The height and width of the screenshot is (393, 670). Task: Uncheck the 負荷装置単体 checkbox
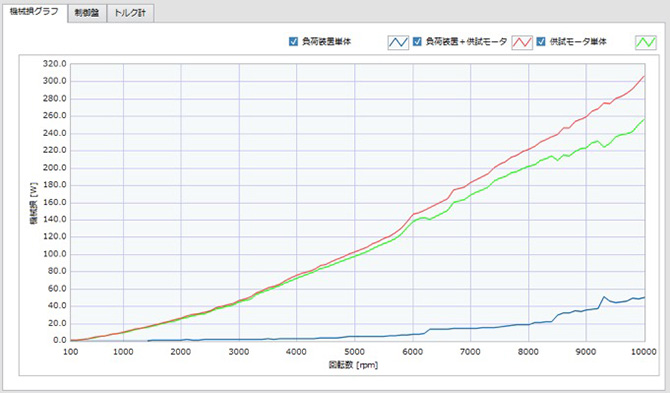(293, 41)
